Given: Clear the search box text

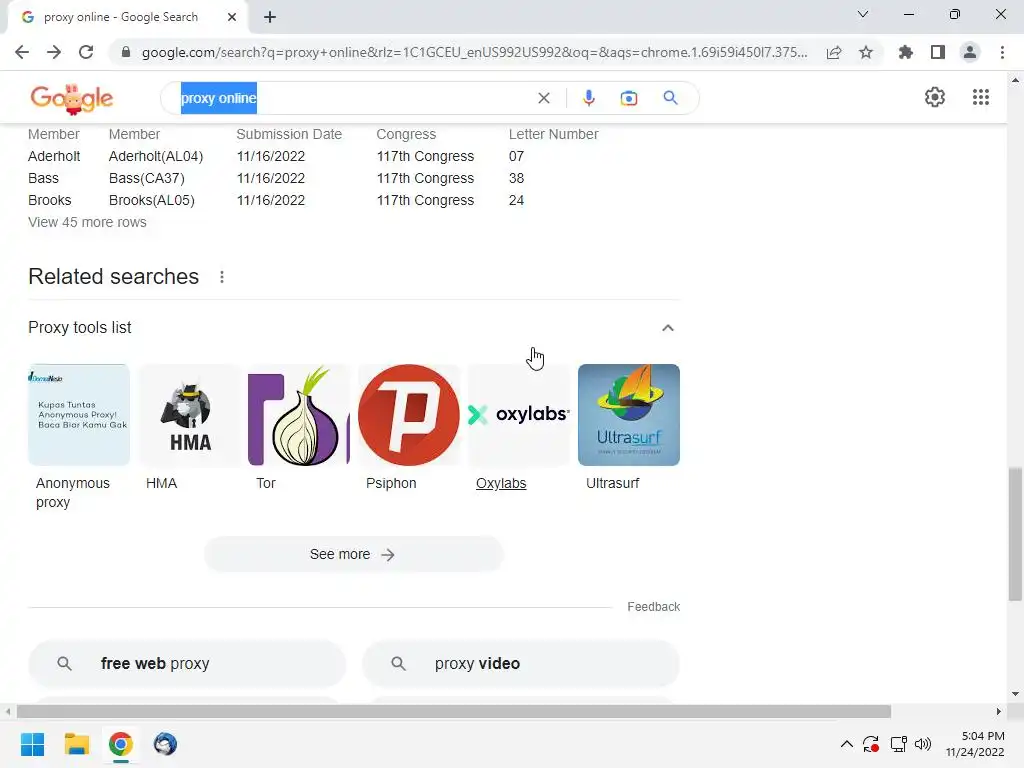Looking at the screenshot, I should tap(544, 98).
